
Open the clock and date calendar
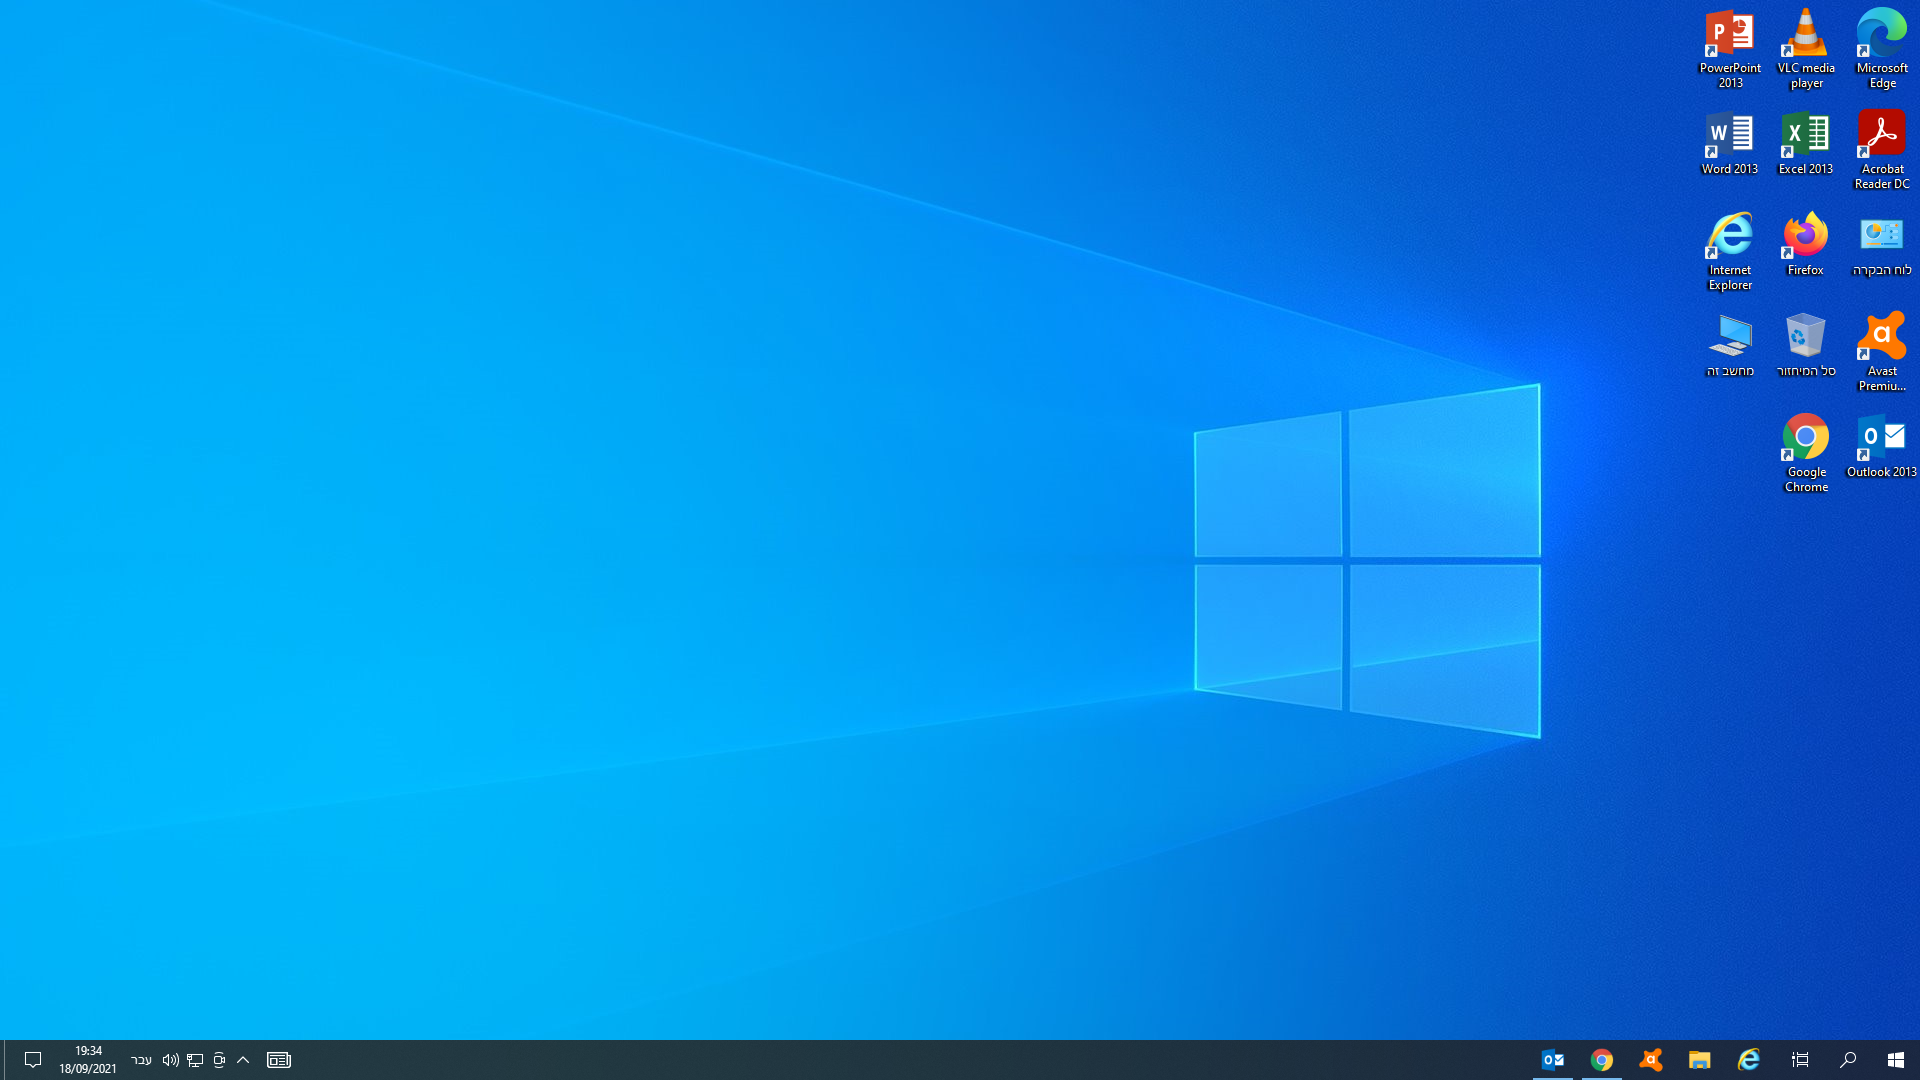pos(88,1060)
